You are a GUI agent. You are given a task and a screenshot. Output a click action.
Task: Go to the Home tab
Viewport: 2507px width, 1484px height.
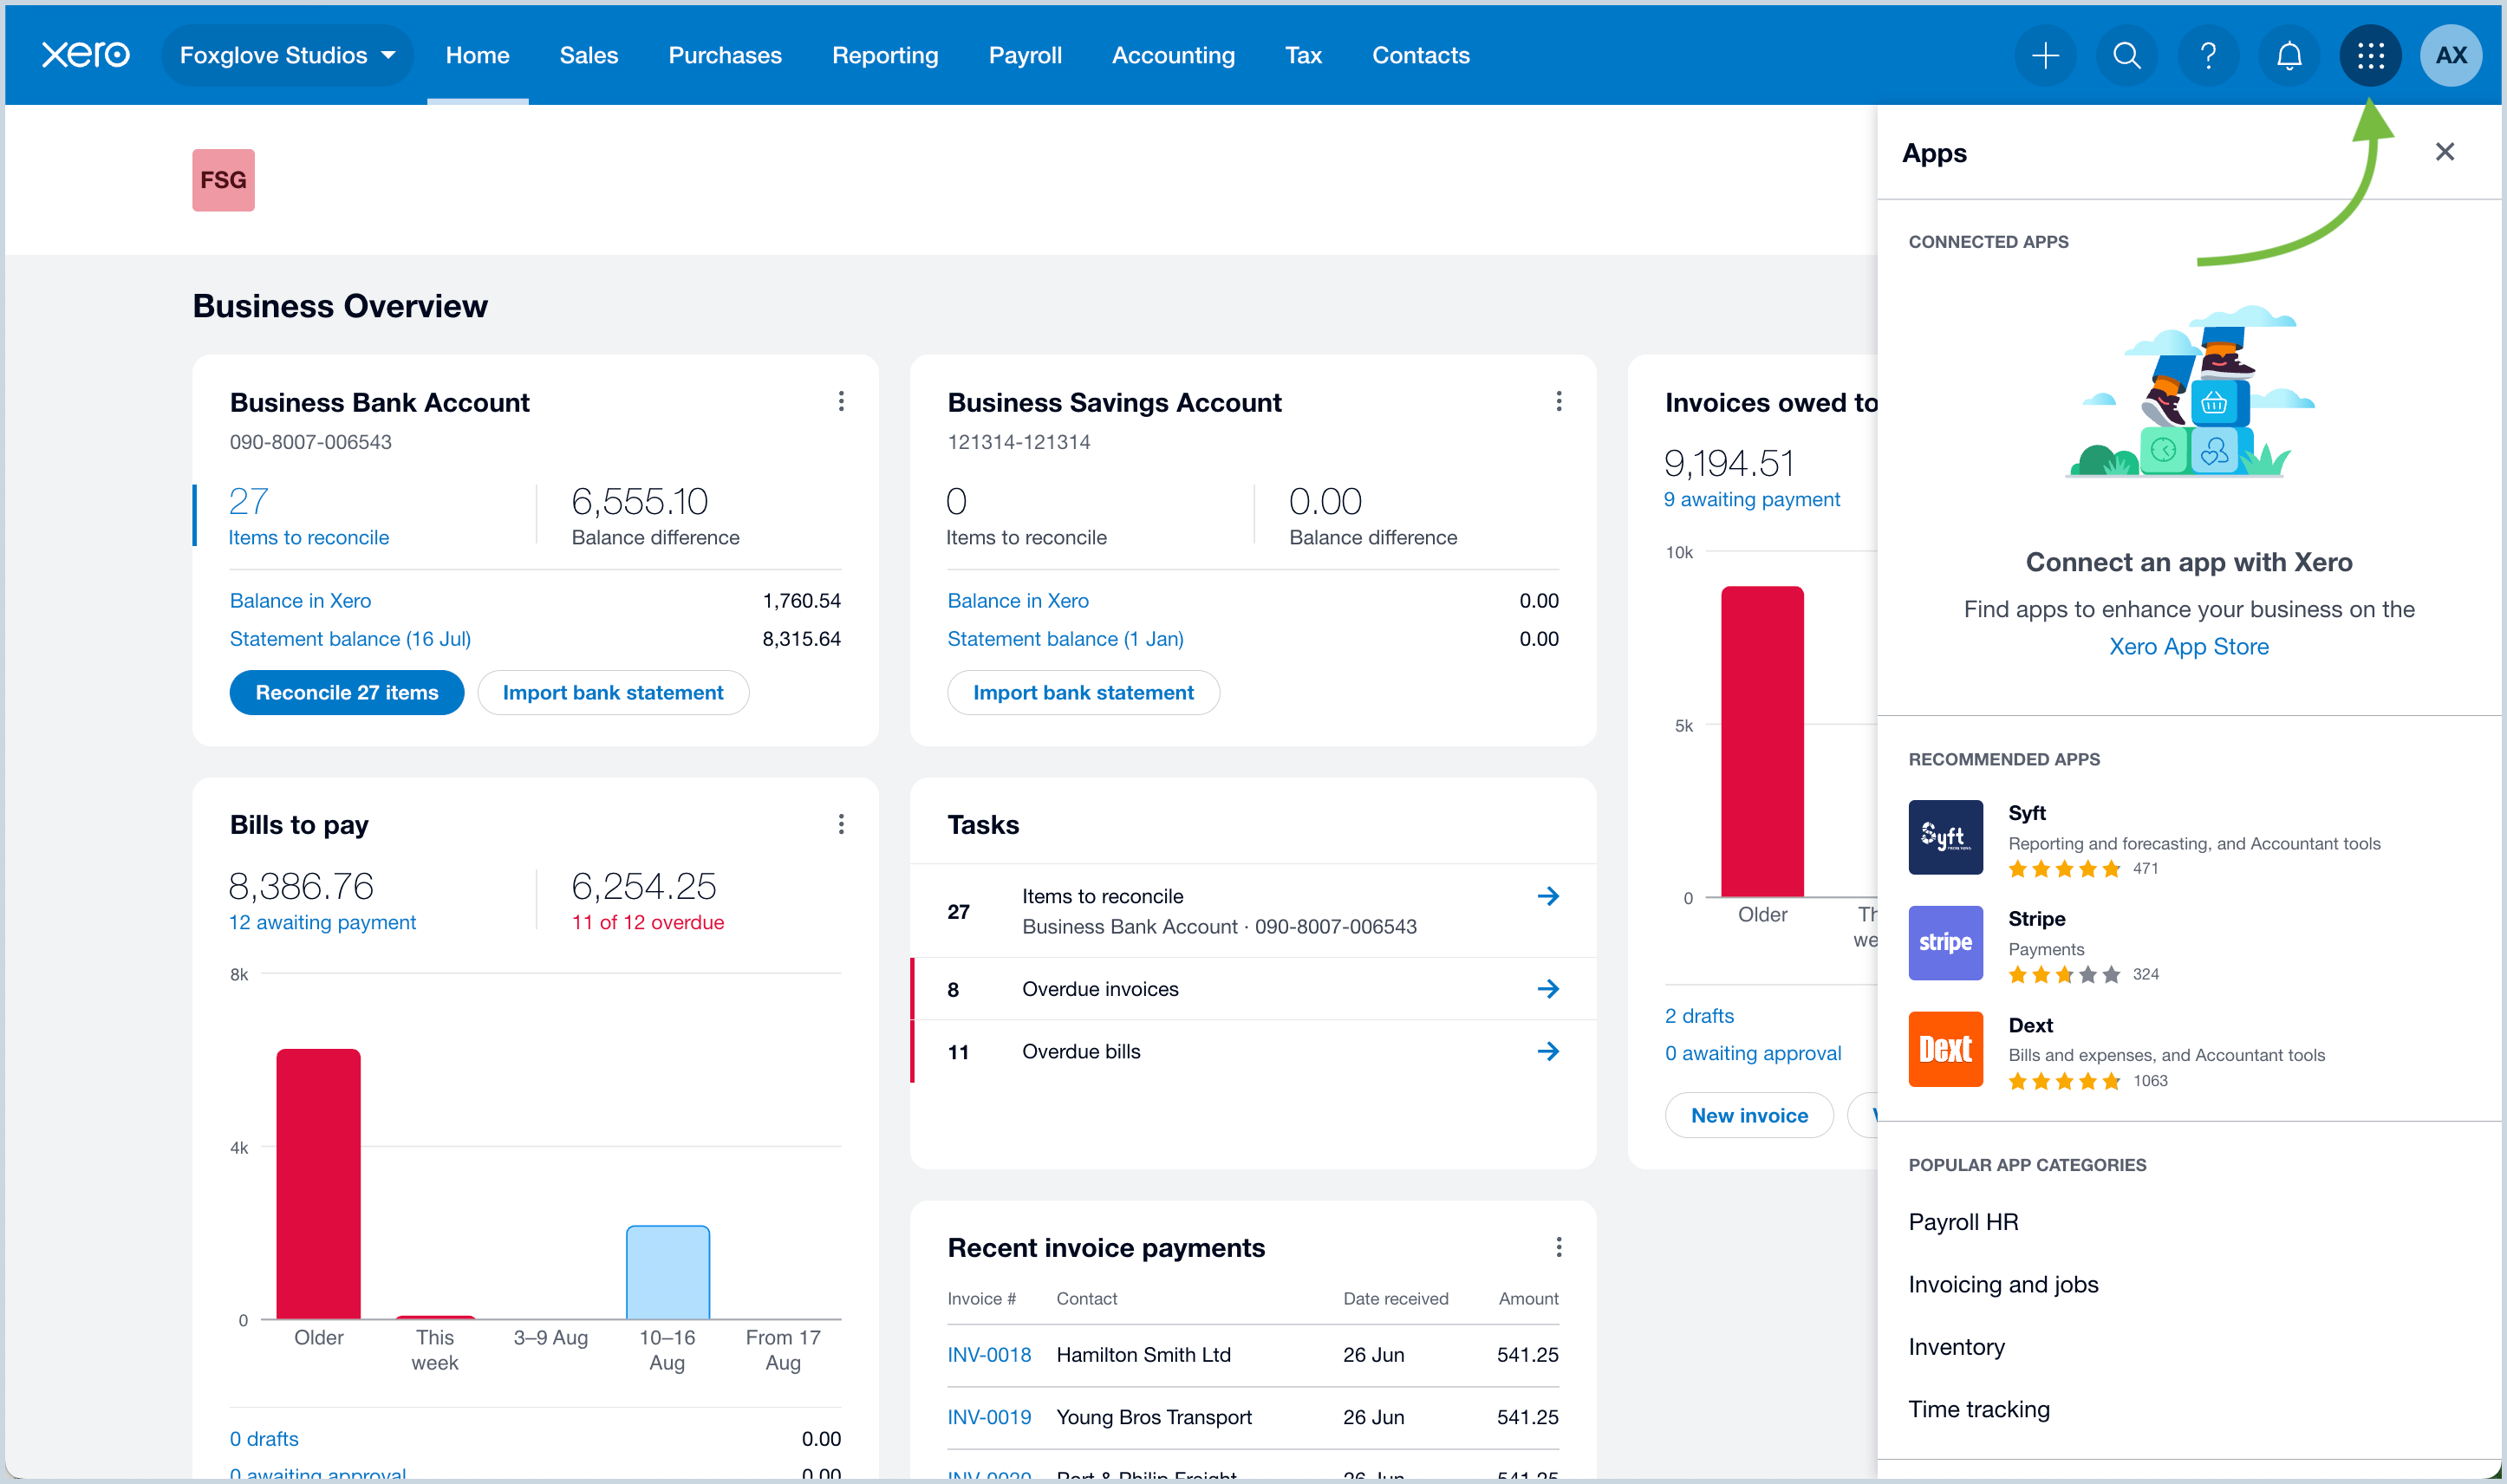click(477, 55)
